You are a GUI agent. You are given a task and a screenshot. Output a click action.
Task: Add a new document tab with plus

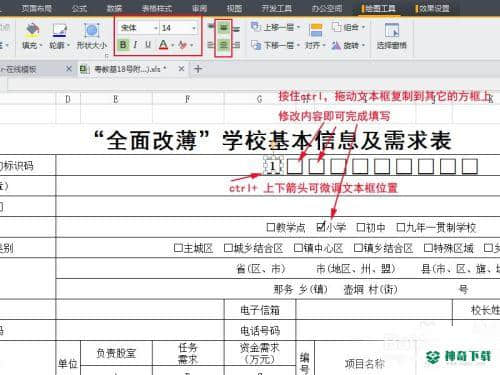198,69
